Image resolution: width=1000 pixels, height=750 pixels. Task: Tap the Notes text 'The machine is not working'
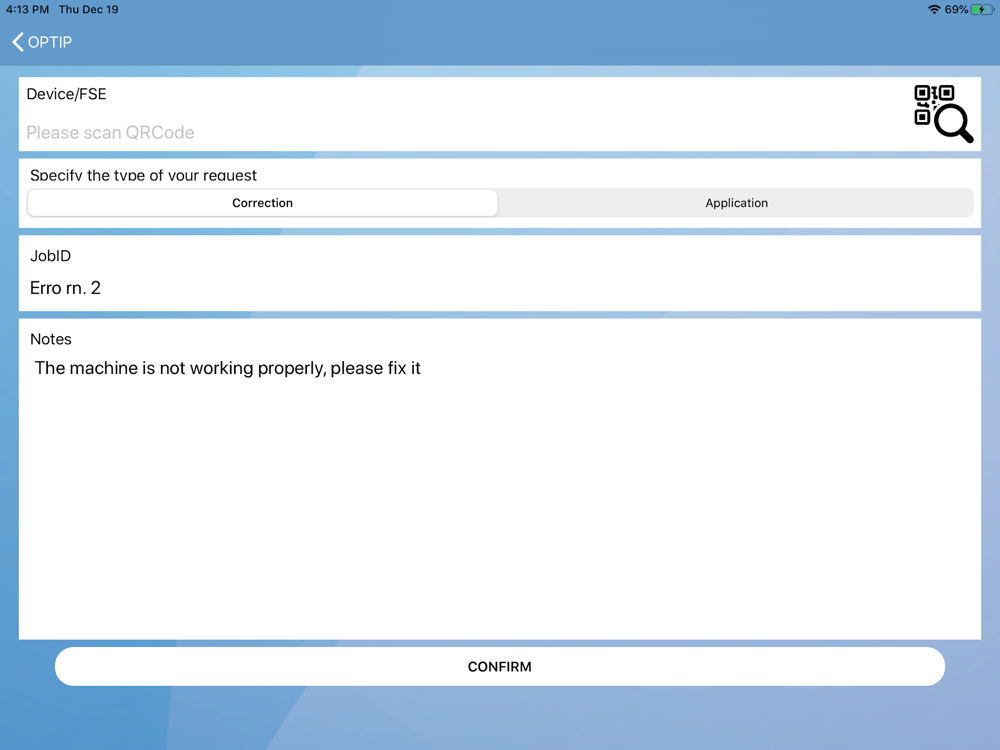pyautogui.click(x=228, y=368)
